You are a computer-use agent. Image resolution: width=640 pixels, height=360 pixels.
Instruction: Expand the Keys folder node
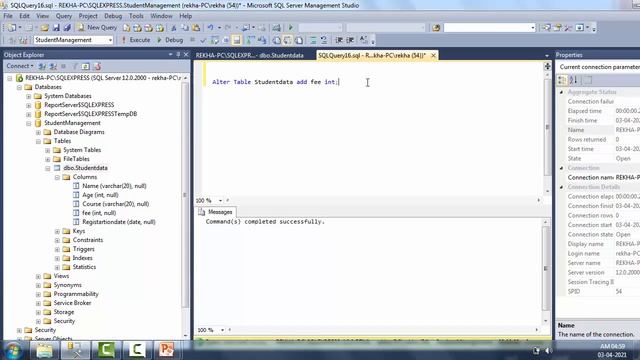(x=57, y=231)
